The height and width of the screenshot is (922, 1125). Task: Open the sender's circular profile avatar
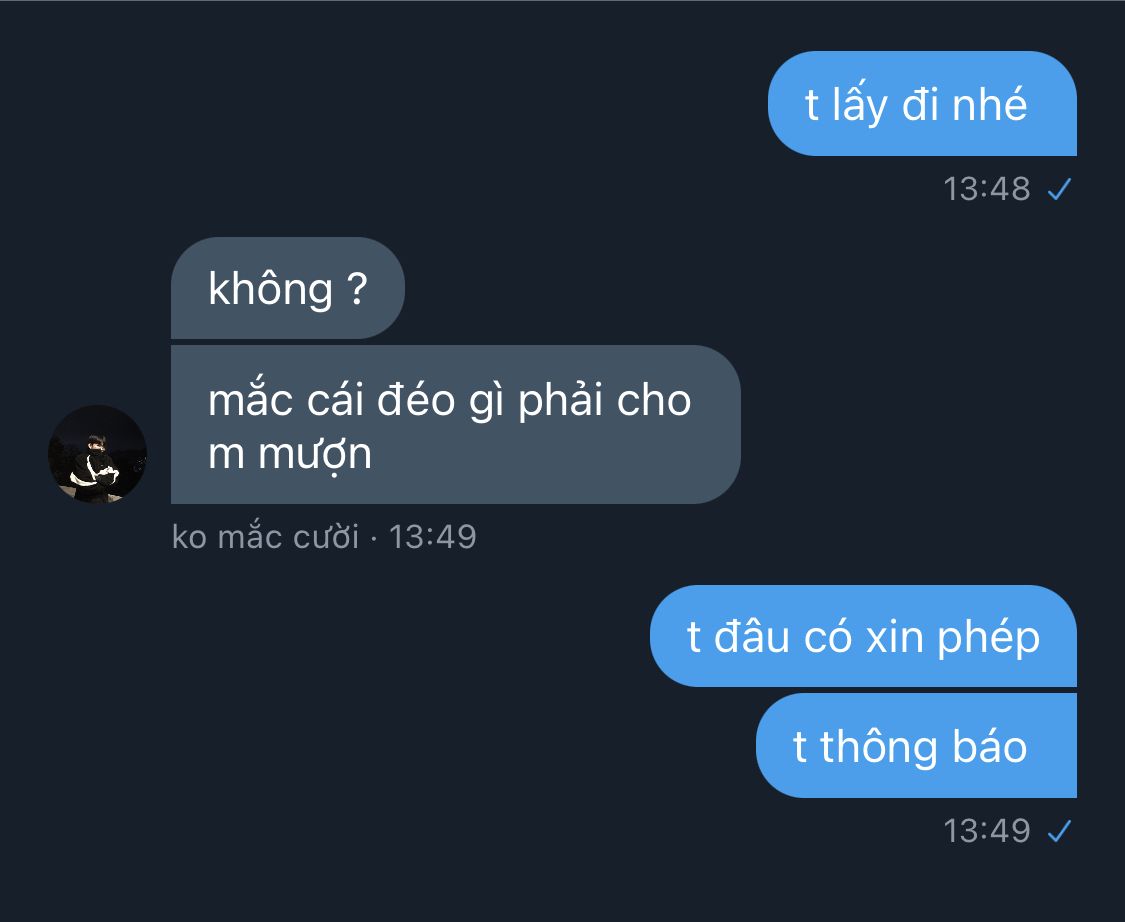pos(98,454)
